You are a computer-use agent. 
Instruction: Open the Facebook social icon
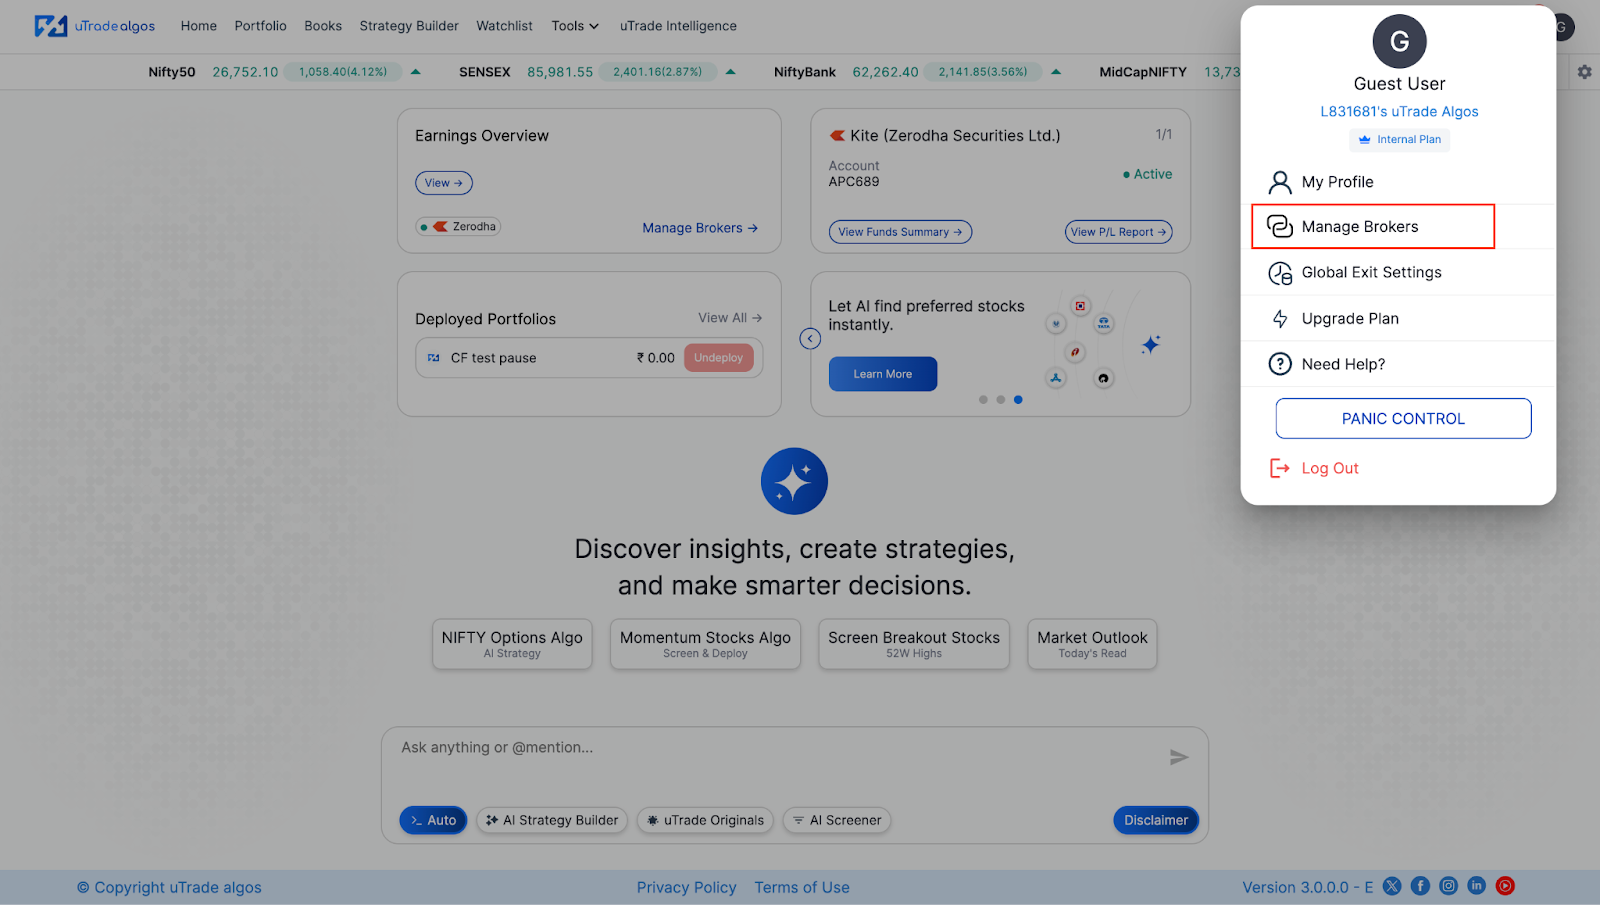(1420, 886)
